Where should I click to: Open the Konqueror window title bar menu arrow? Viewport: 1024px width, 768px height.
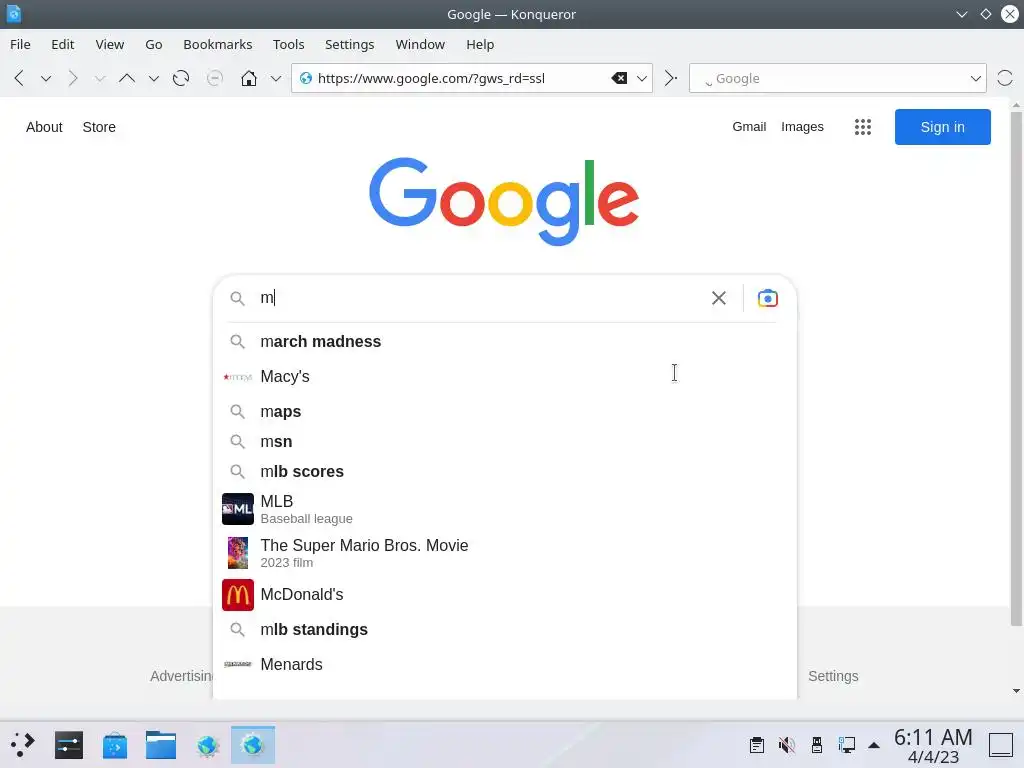(x=962, y=14)
